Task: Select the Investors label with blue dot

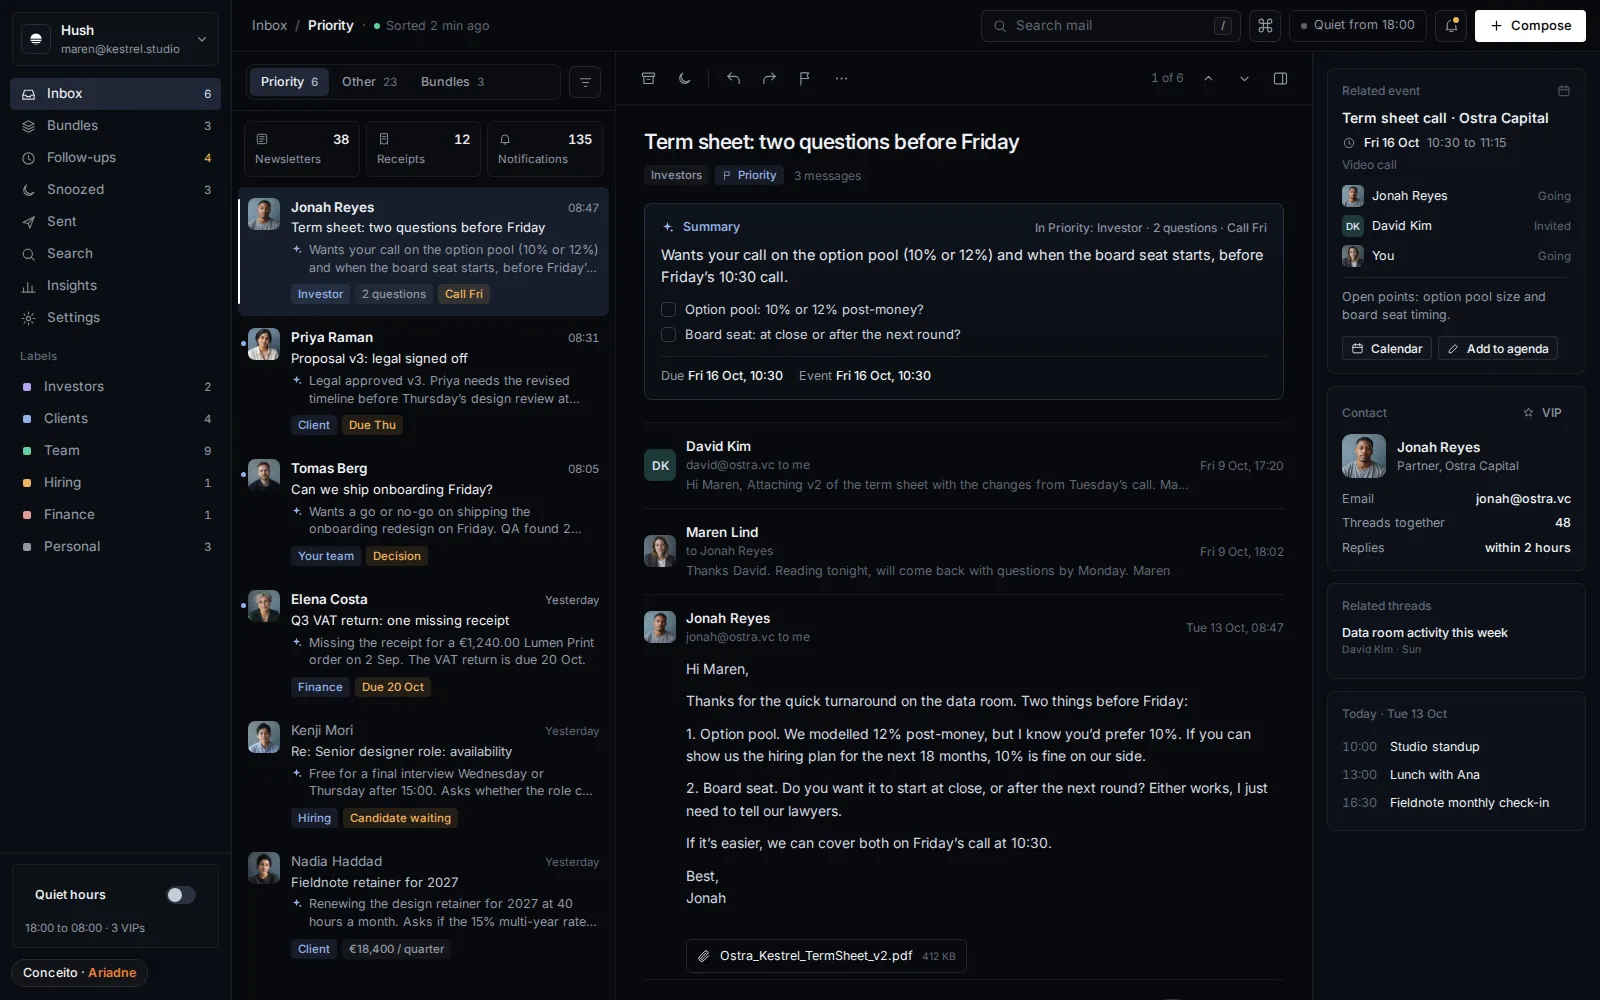Action: coord(115,387)
